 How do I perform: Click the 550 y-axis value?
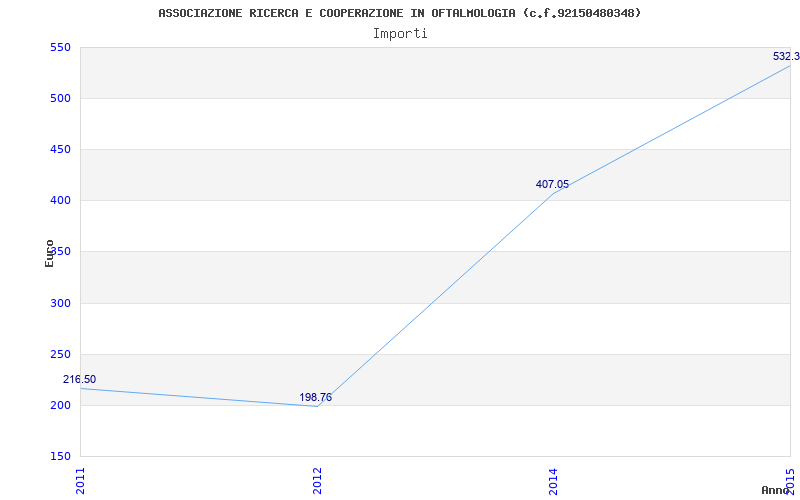[x=60, y=47]
